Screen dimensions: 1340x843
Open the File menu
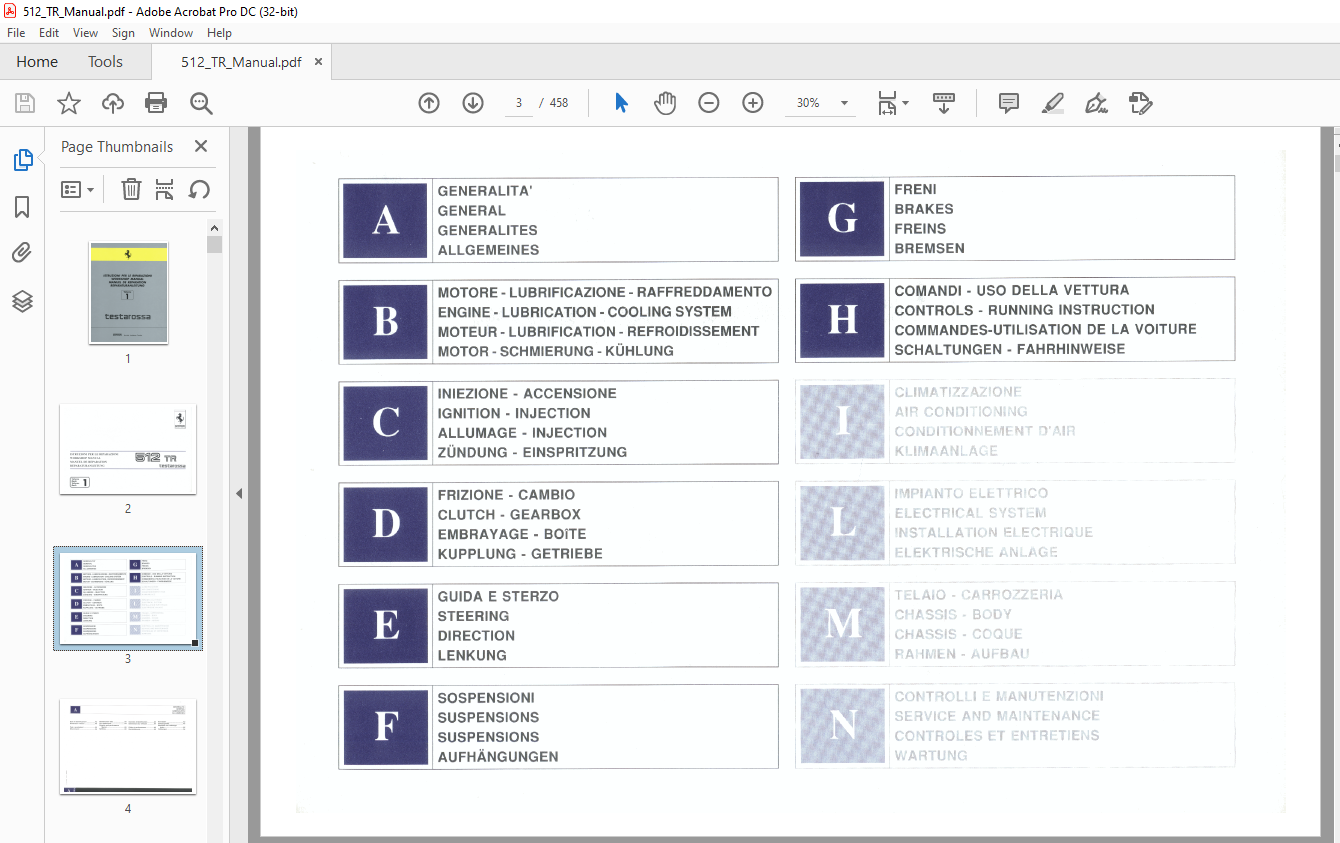pos(16,33)
